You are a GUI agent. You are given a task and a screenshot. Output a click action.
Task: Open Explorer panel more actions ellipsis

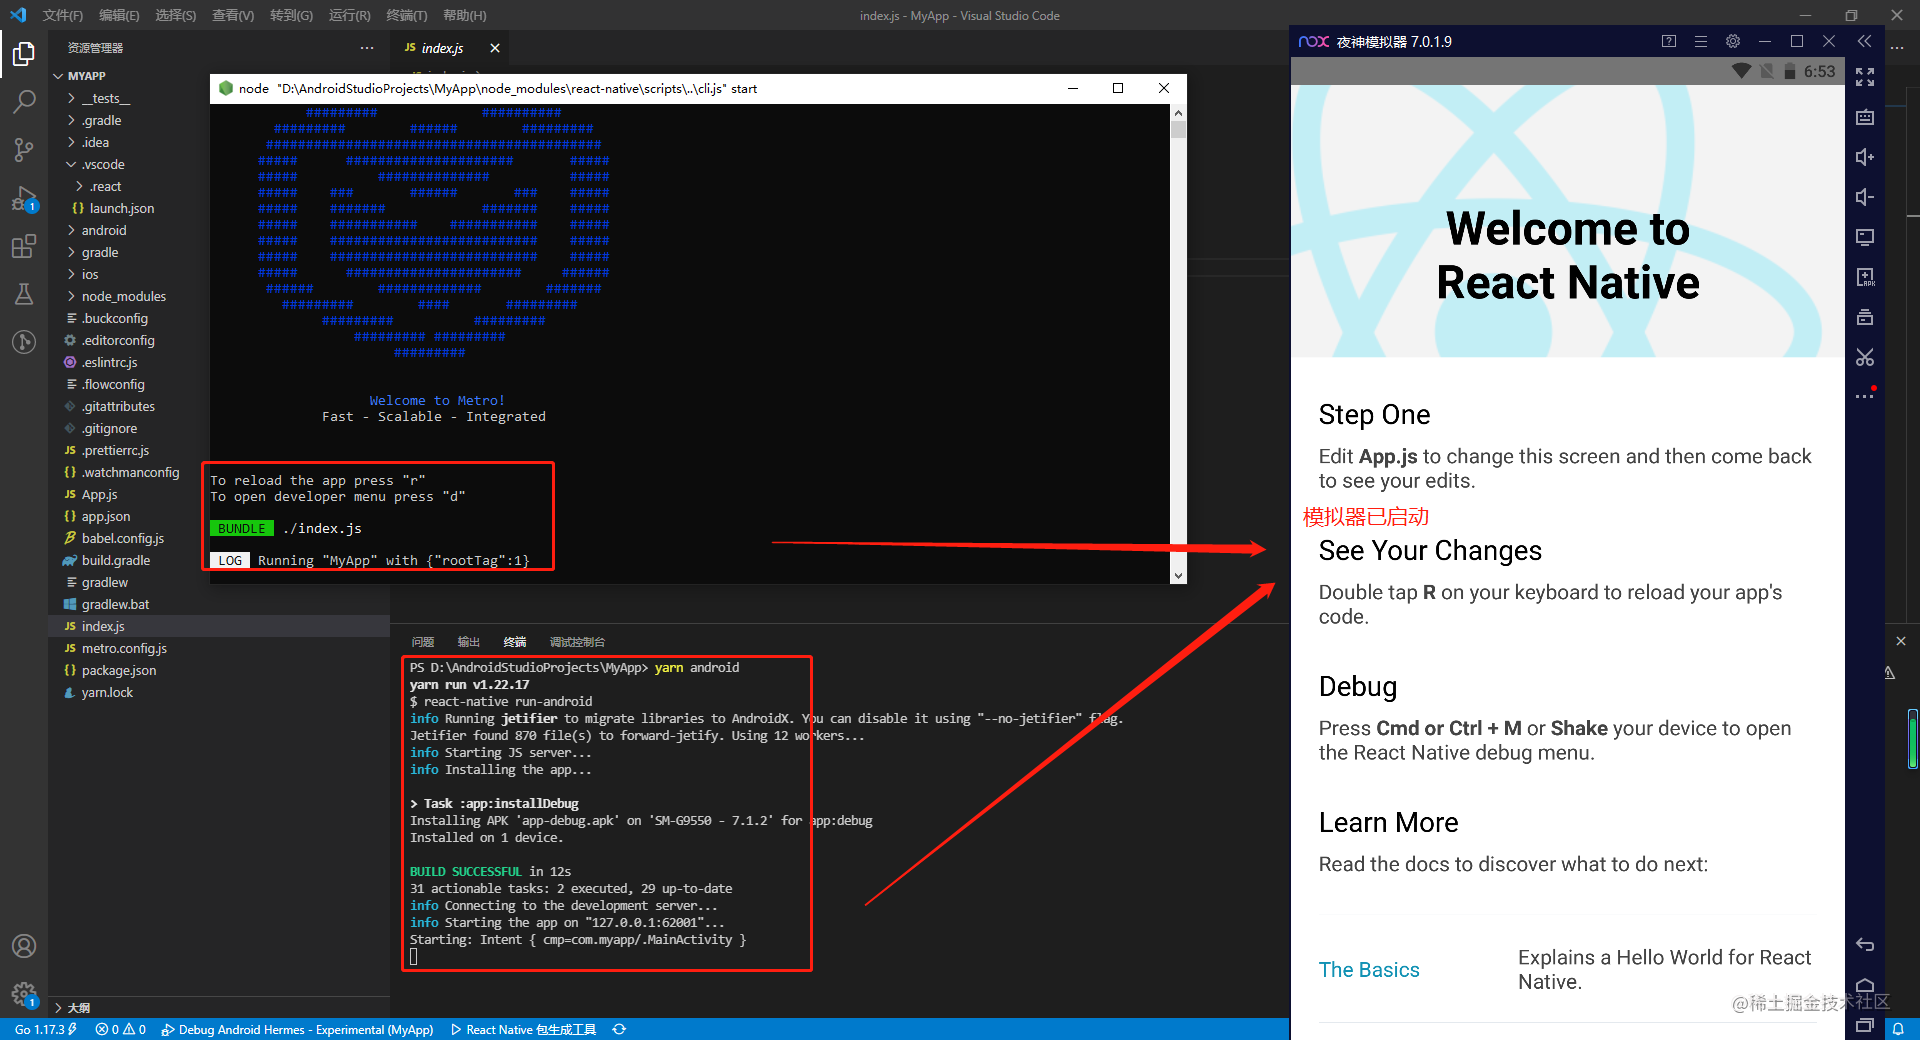367,48
